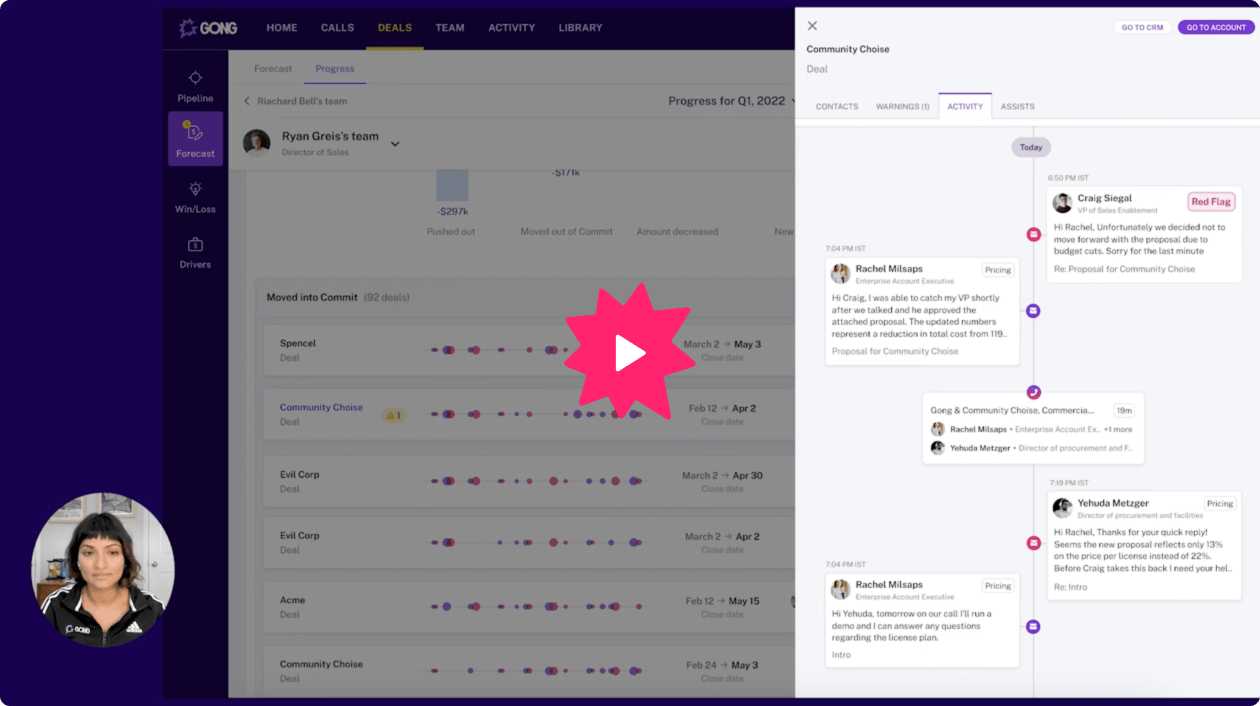This screenshot has height=706, width=1260.
Task: Click the Pricing tag on Rachel's Intro email
Action: click(998, 586)
